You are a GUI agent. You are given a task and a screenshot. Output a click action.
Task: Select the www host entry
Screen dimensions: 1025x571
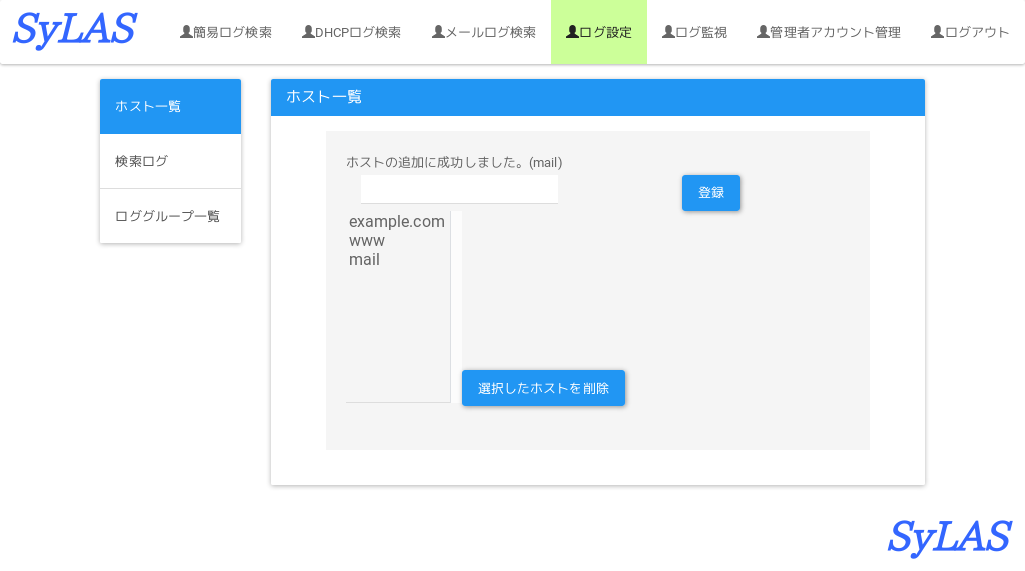[367, 241]
